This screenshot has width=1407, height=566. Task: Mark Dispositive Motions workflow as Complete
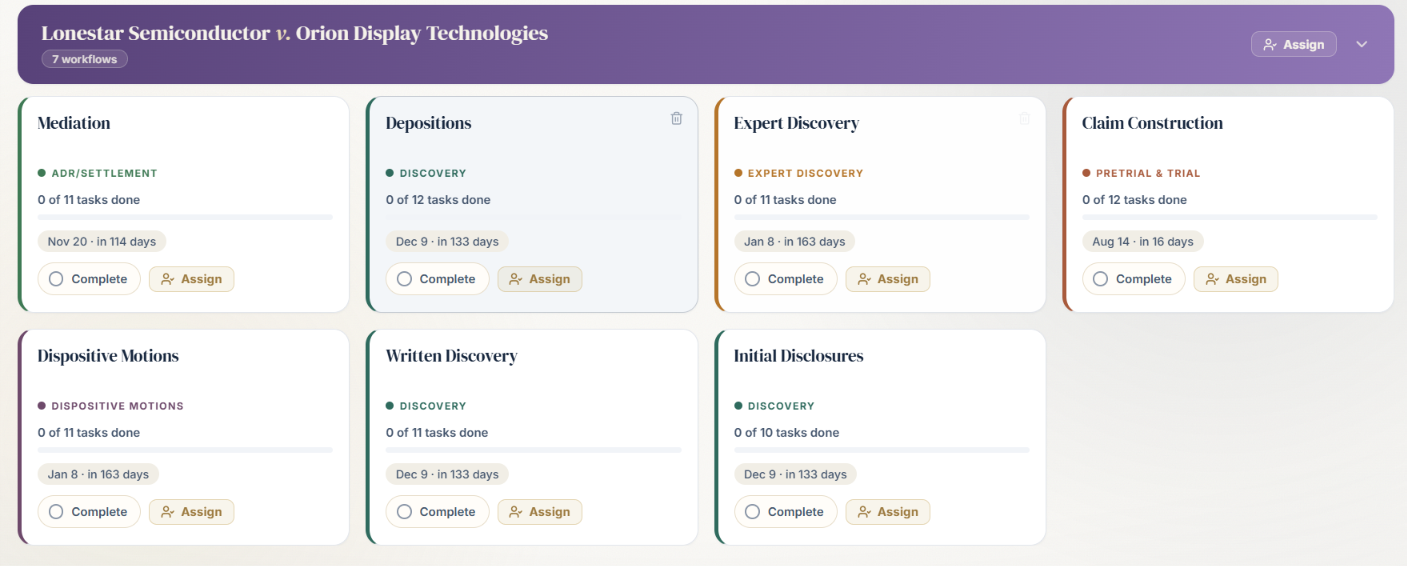pyautogui.click(x=88, y=512)
